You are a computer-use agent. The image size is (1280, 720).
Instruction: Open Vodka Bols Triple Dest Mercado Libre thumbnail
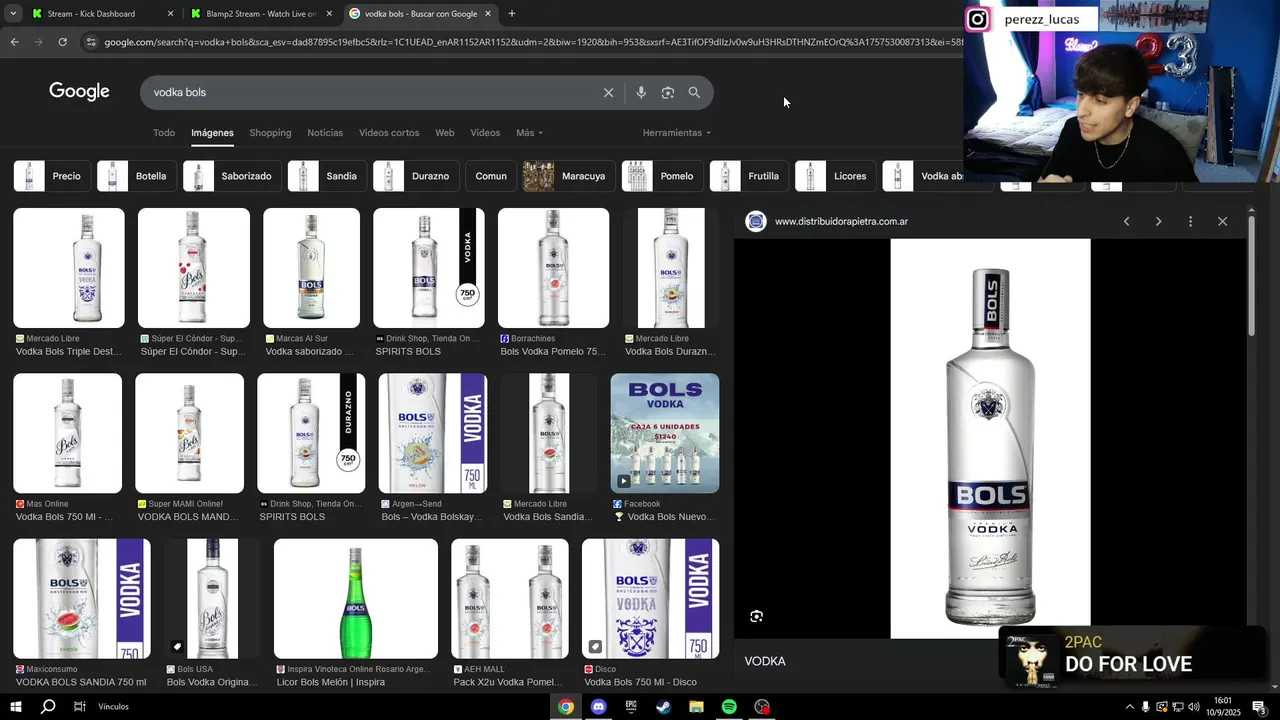(x=69, y=268)
